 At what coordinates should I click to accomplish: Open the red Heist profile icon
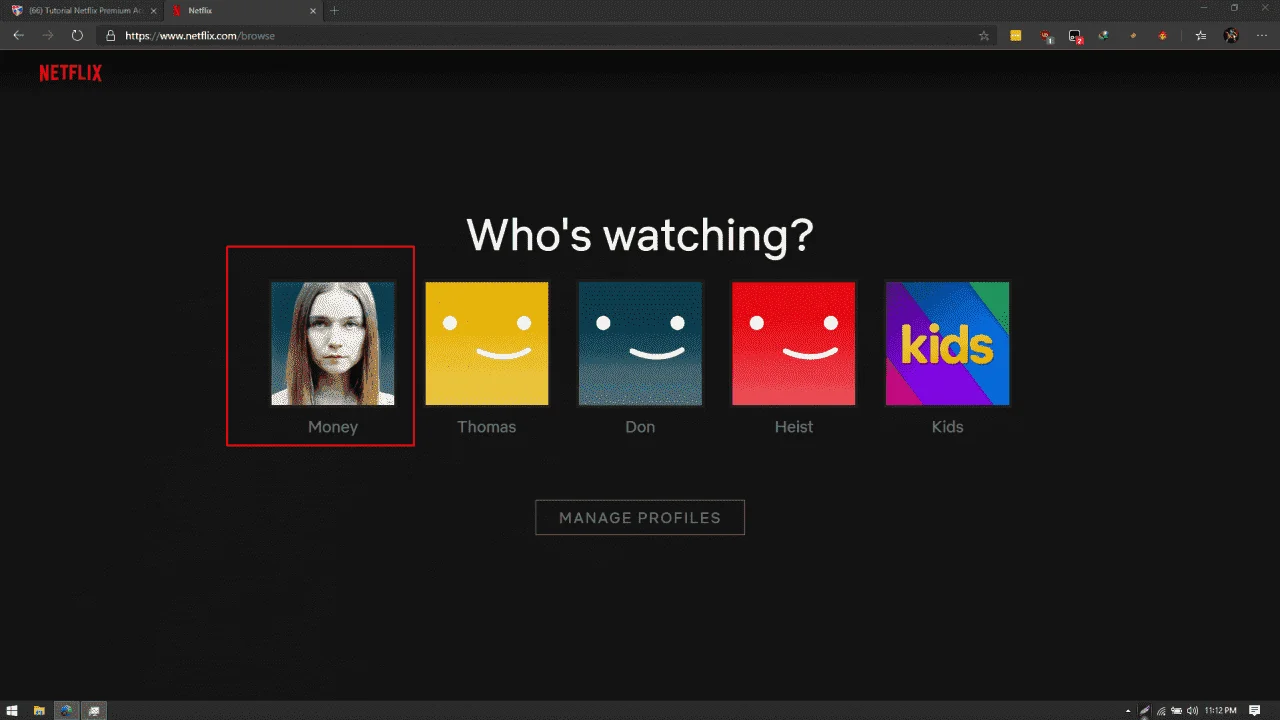coord(794,343)
